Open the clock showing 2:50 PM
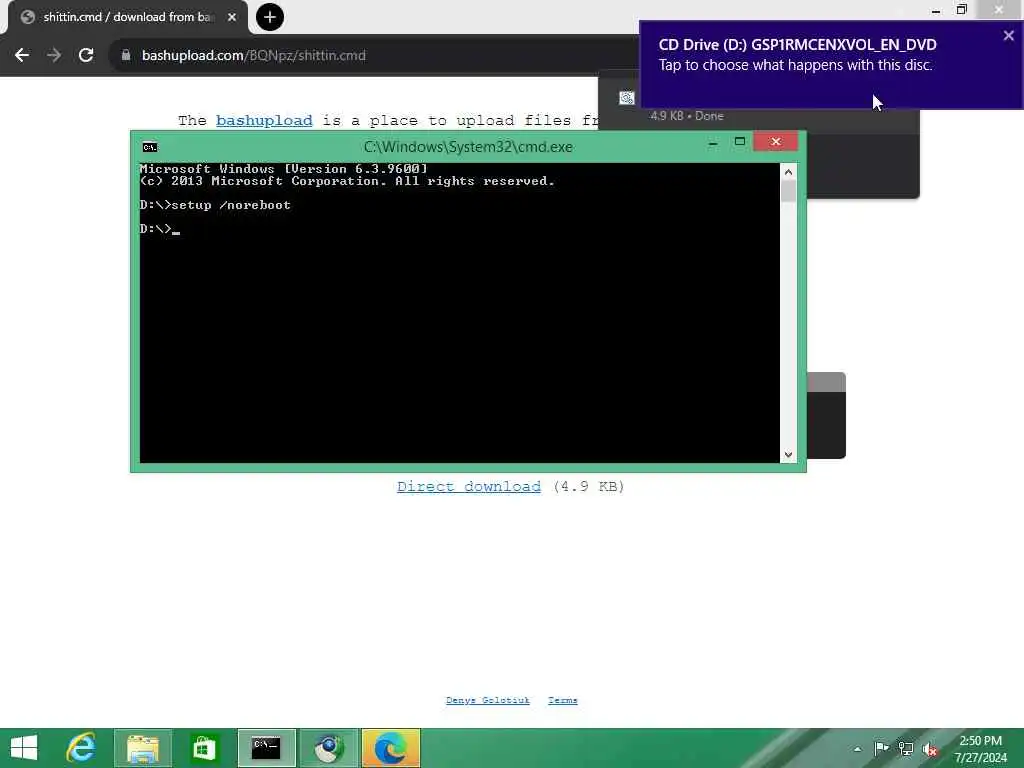The height and width of the screenshot is (768, 1024). click(x=980, y=749)
